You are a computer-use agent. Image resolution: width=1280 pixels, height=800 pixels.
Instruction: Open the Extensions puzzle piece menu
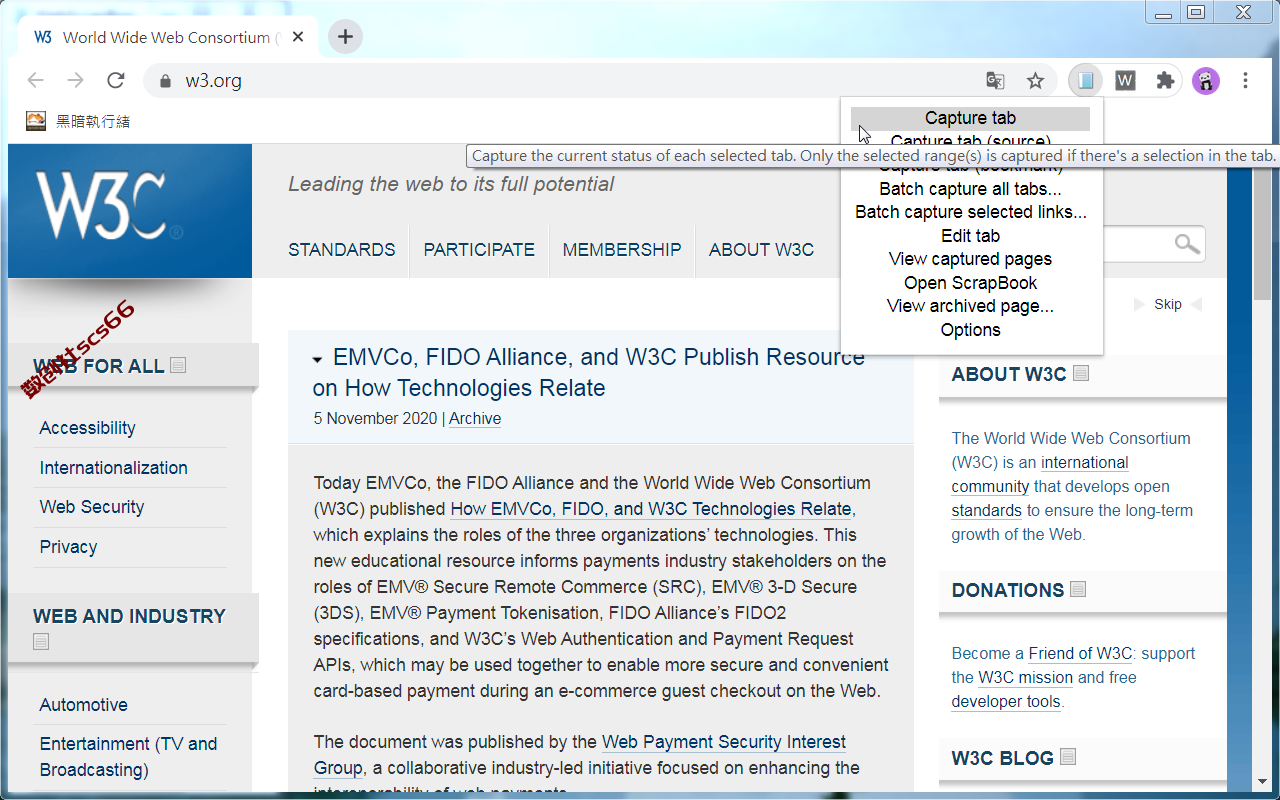(1165, 81)
